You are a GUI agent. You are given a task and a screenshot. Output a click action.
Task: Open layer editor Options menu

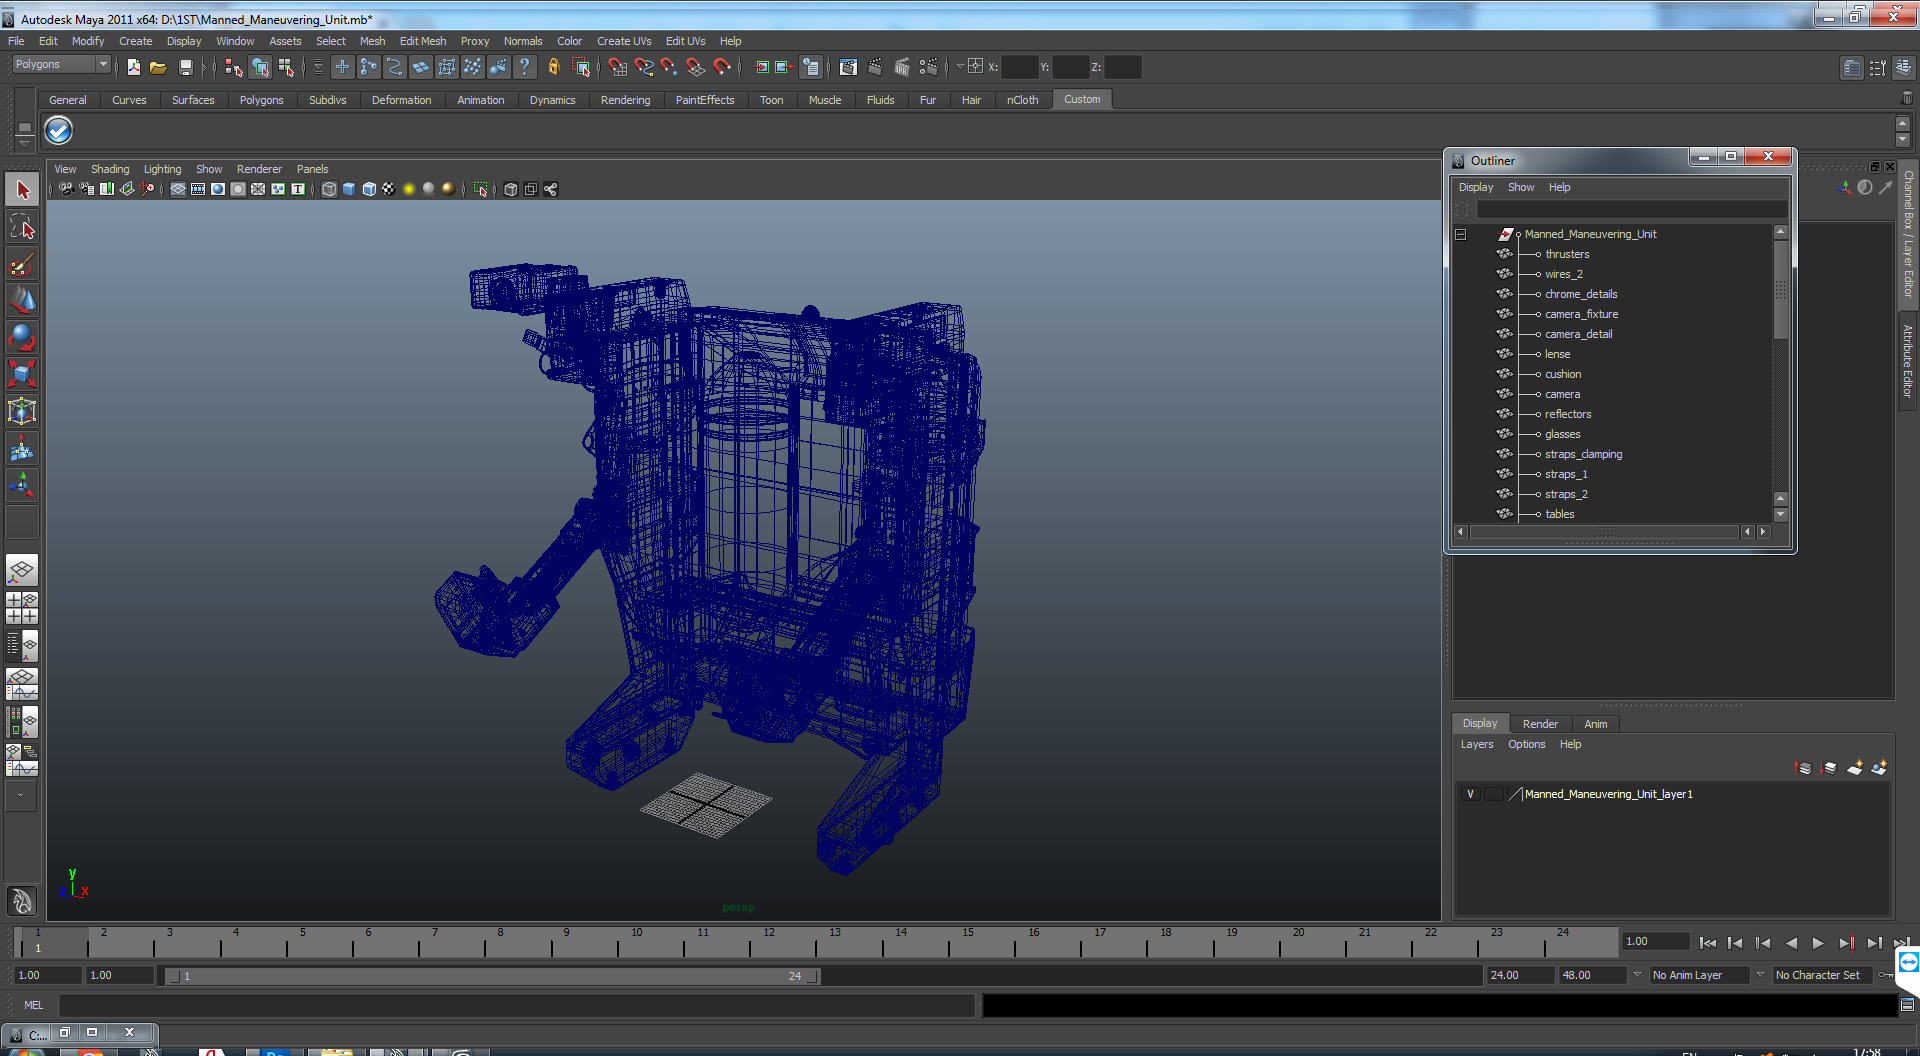(x=1526, y=744)
